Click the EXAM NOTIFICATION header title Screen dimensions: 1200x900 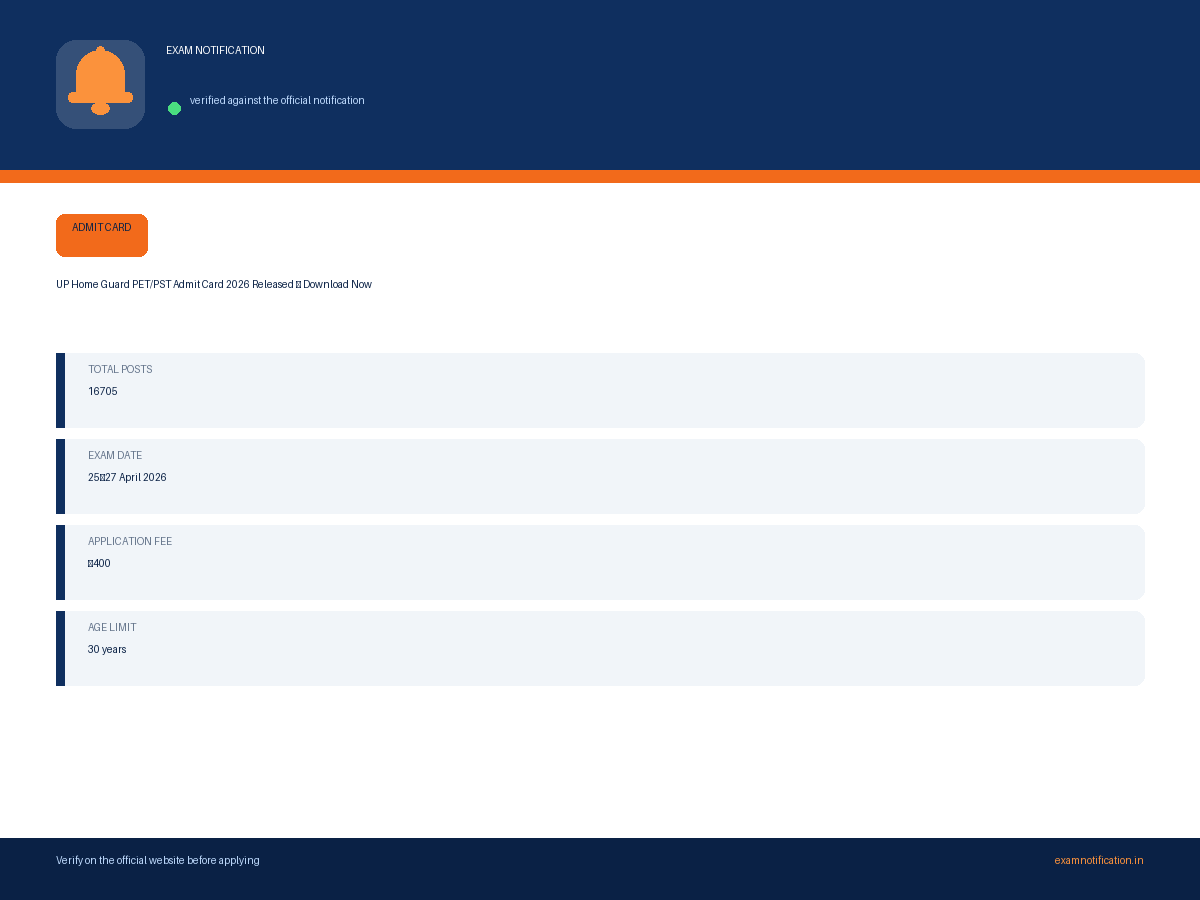215,50
